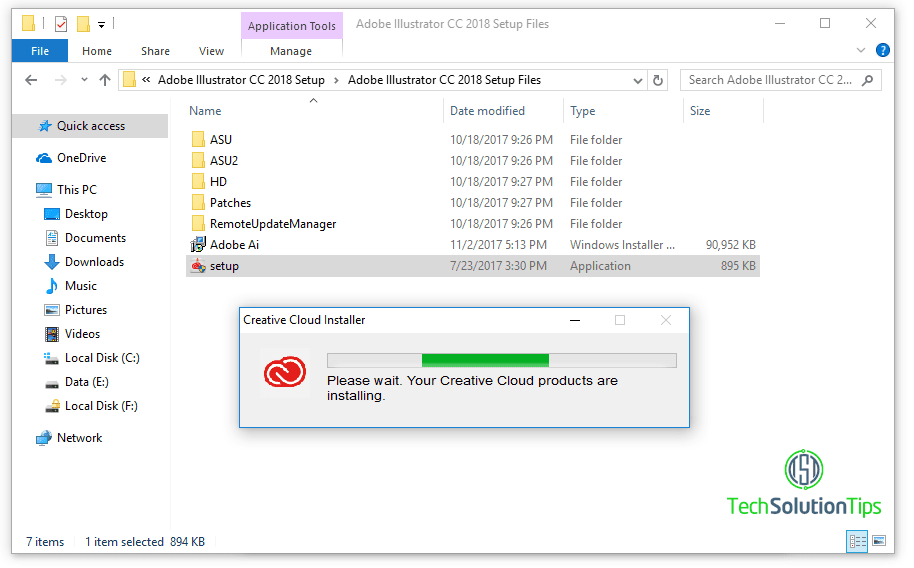
Task: Click 'Adobe Illustrator CC 2018 Setup' breadcrumb
Action: pos(241,80)
